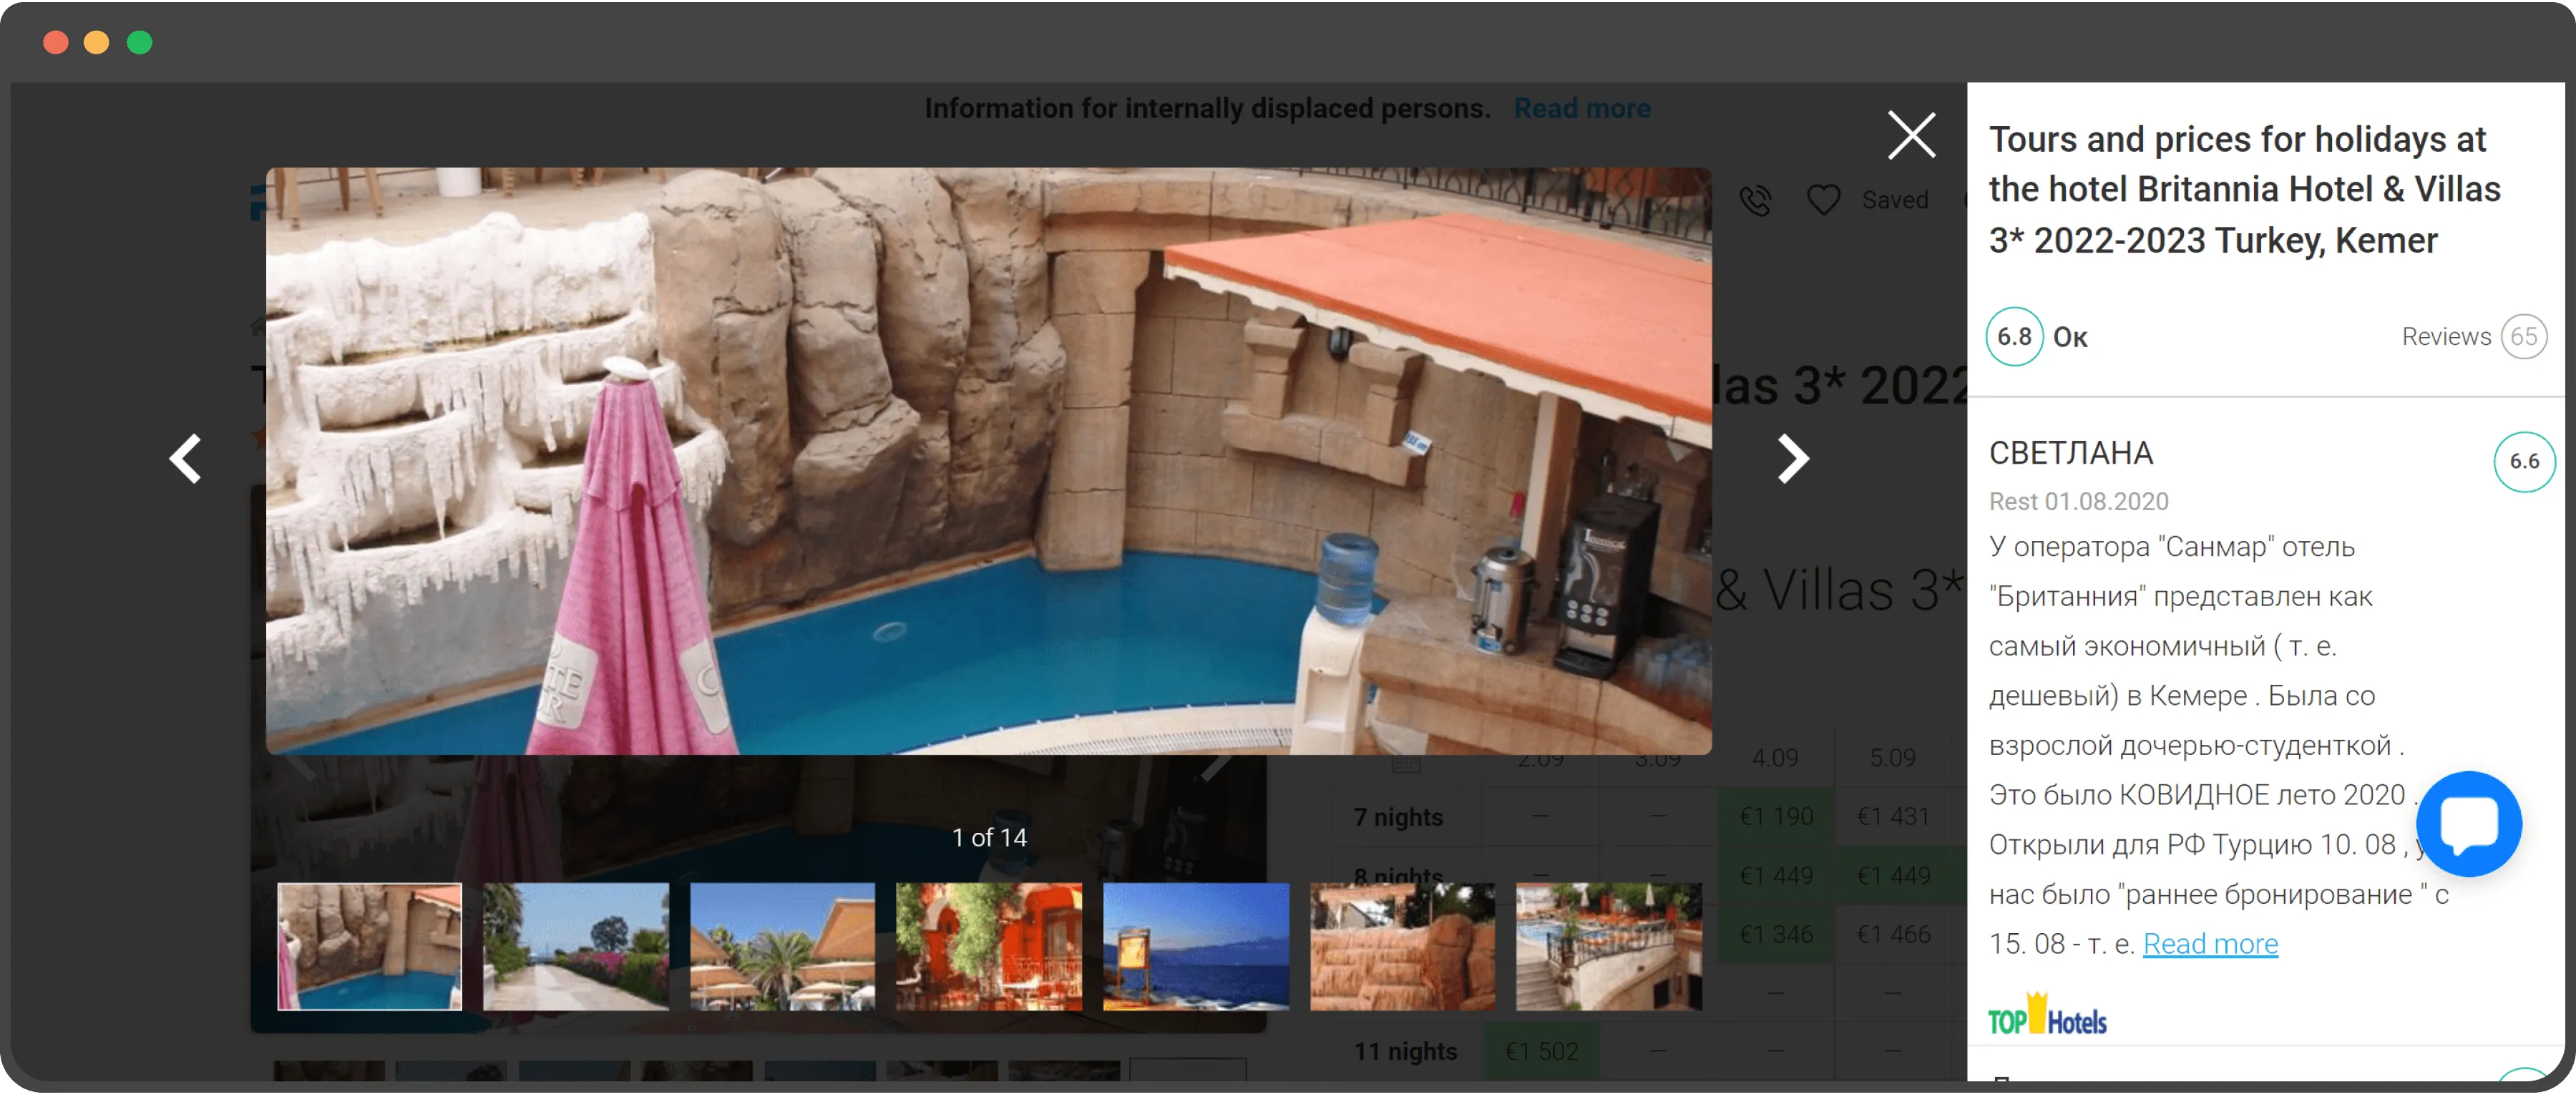
Task: Go to the previous gallery photo
Action: [186, 459]
